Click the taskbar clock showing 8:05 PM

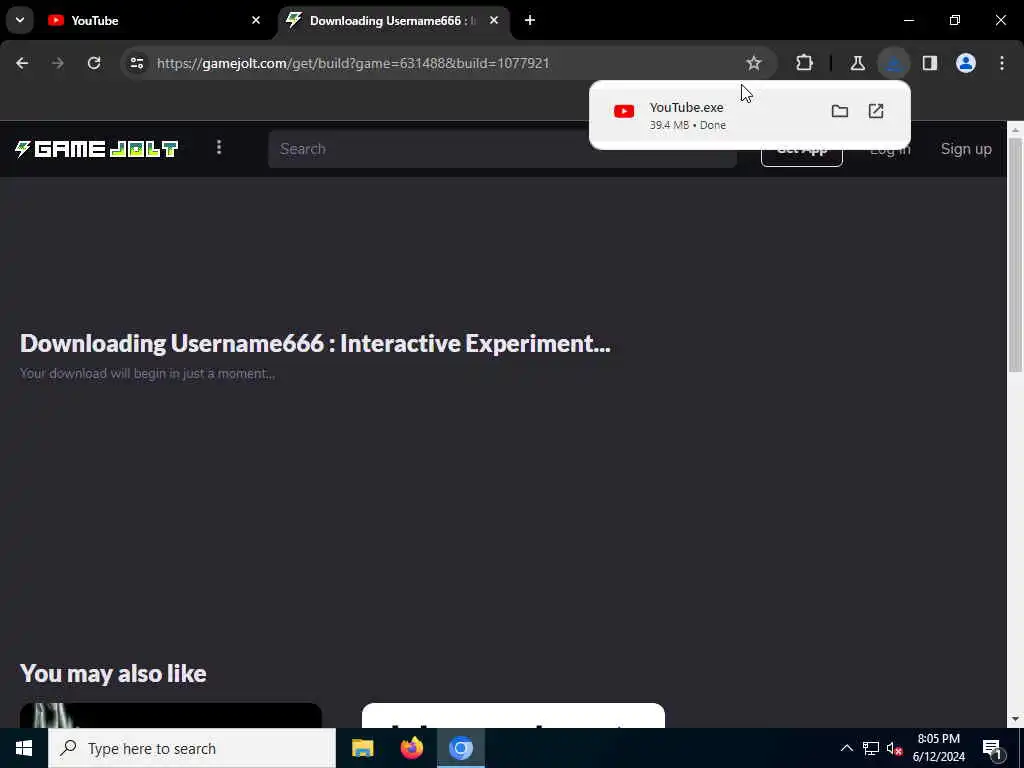click(x=938, y=748)
